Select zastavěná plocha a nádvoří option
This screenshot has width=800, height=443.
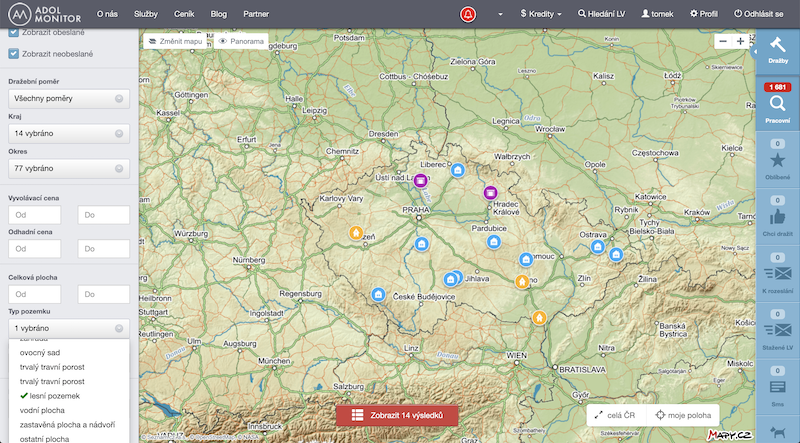(69, 424)
